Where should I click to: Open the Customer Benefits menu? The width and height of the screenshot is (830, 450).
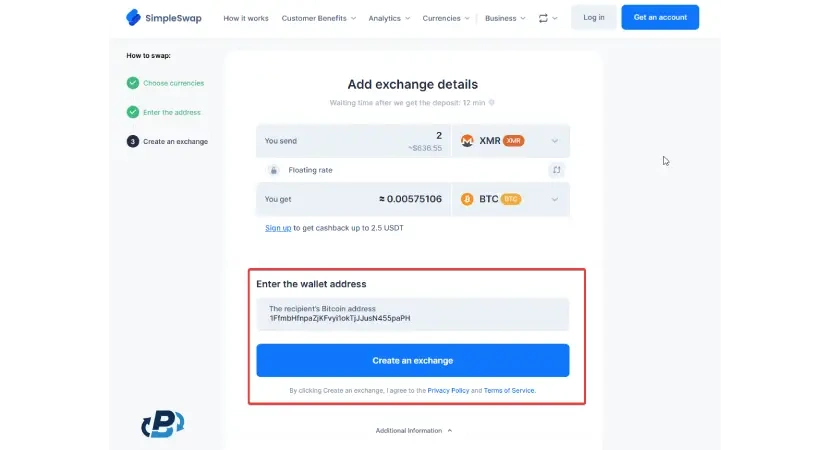319,18
